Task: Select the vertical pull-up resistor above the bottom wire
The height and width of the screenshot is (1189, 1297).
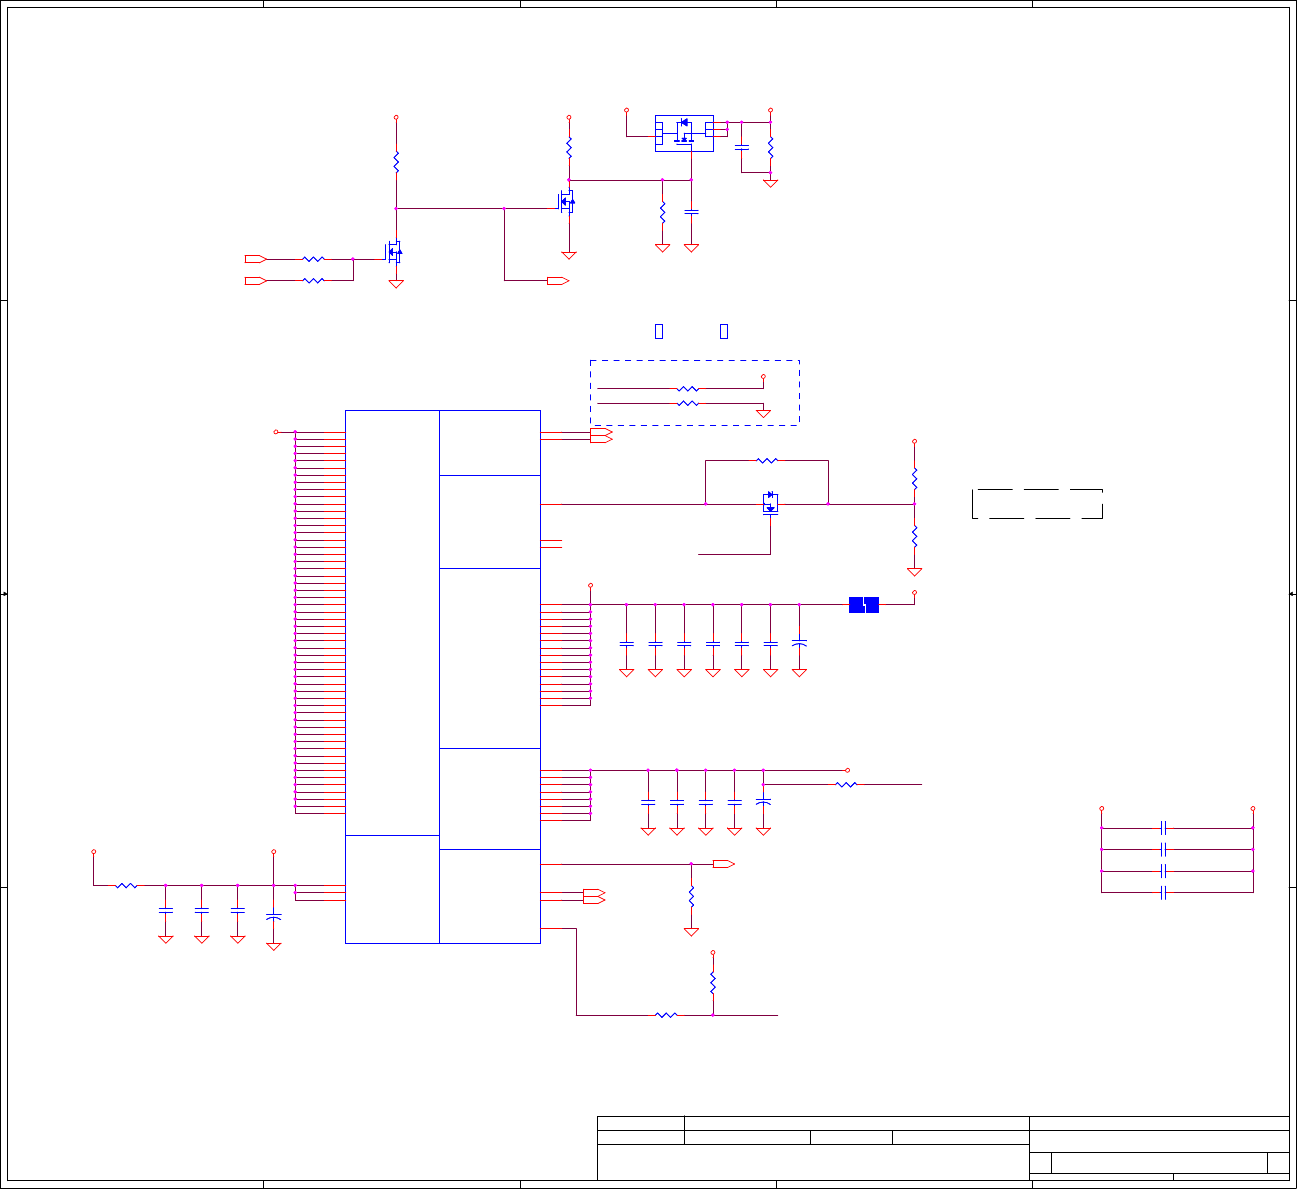Action: [x=713, y=983]
